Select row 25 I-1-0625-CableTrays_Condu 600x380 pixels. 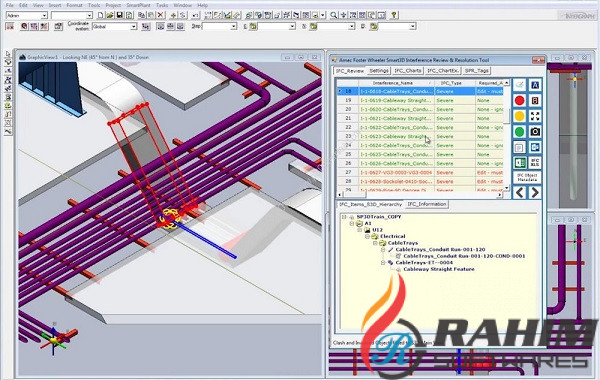point(420,154)
